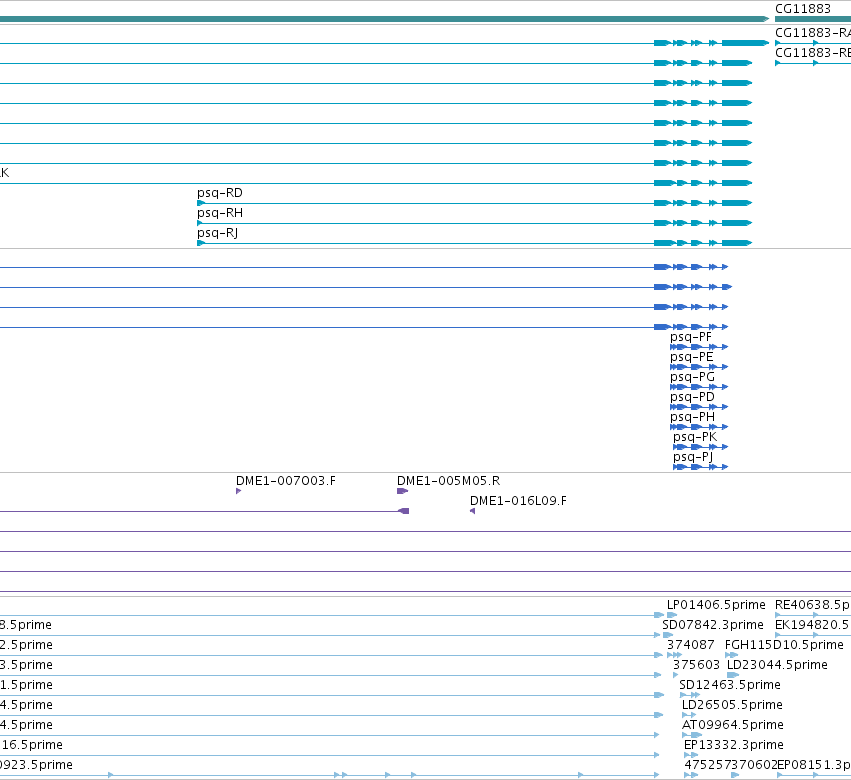Select the FGH115D10.5prime EST label

[x=784, y=645]
